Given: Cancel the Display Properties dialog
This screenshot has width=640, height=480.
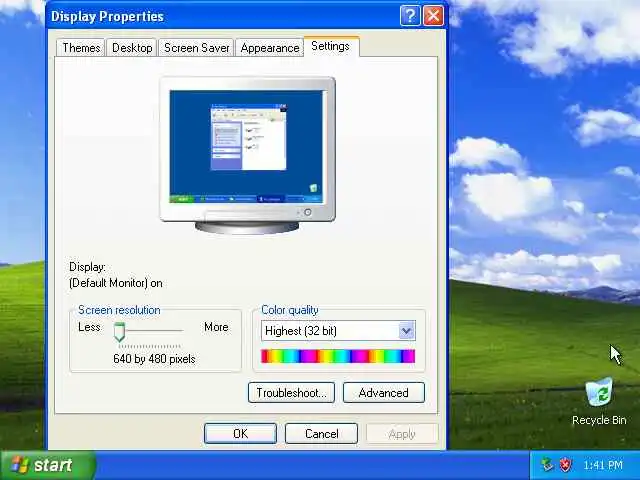Looking at the screenshot, I should 322,433.
